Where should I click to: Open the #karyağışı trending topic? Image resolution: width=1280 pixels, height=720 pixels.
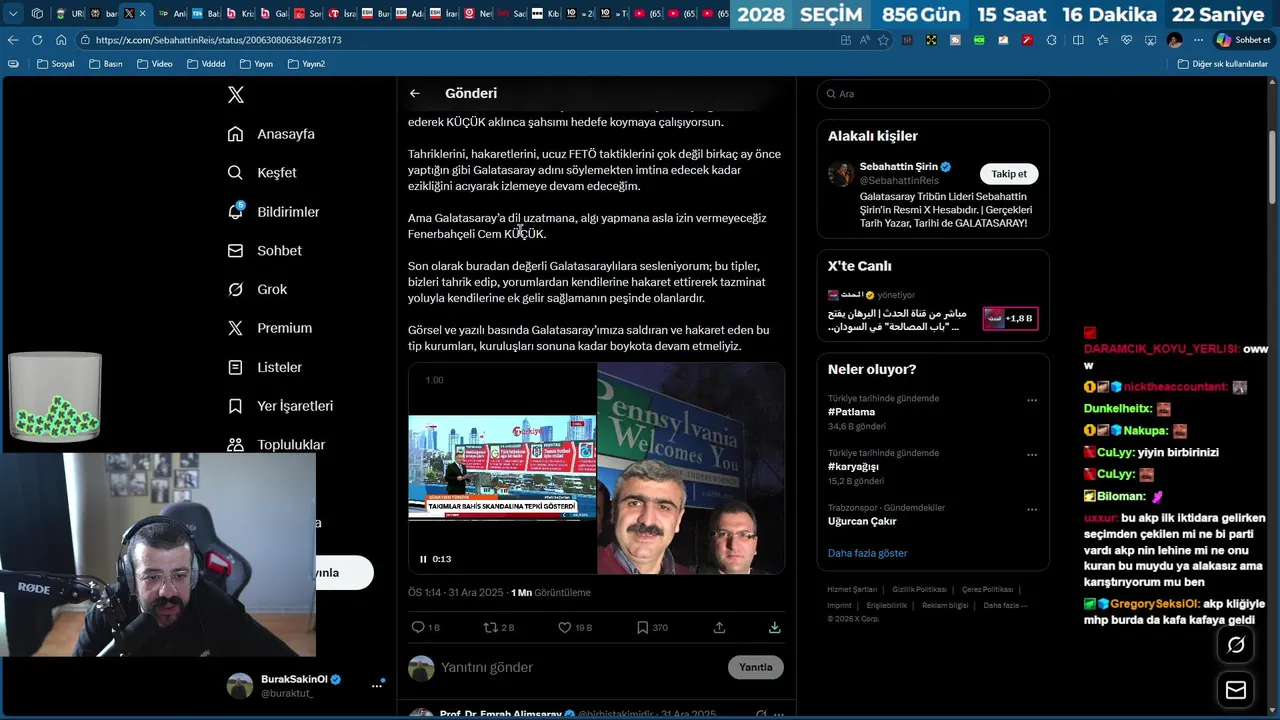(x=853, y=467)
